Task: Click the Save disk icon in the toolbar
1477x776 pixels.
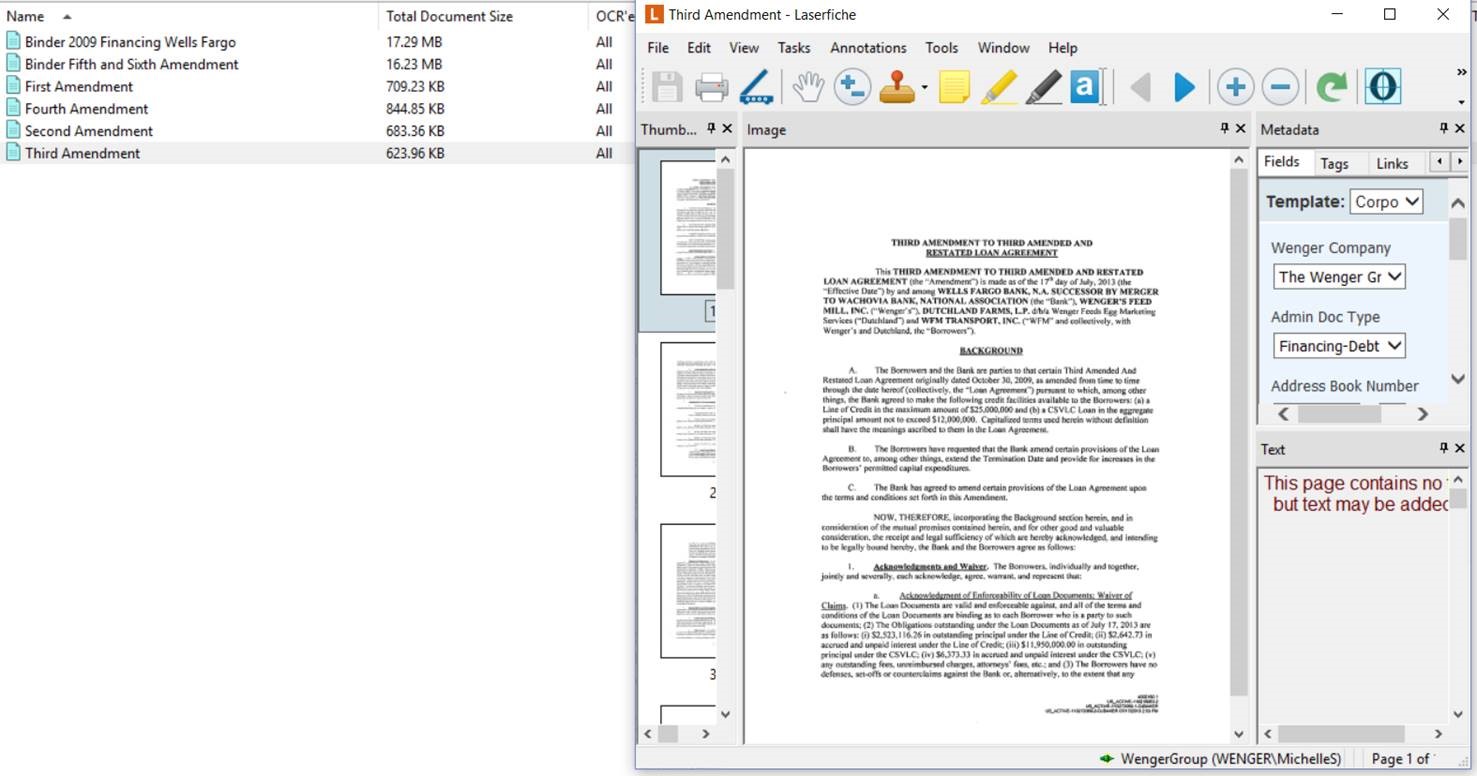Action: (667, 88)
